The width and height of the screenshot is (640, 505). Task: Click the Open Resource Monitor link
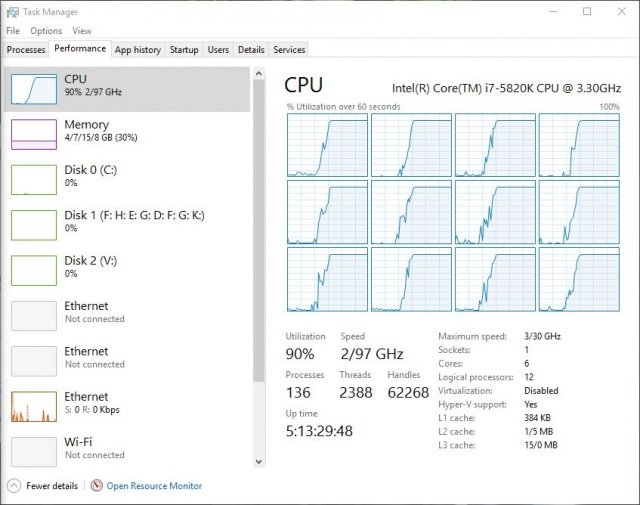point(154,486)
